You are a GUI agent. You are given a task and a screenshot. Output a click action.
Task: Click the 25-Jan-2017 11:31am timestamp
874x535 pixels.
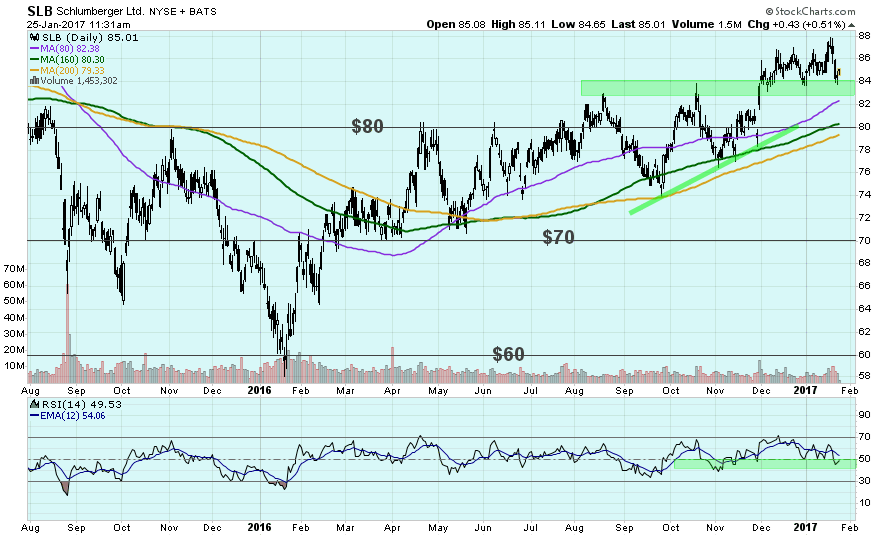[79, 25]
